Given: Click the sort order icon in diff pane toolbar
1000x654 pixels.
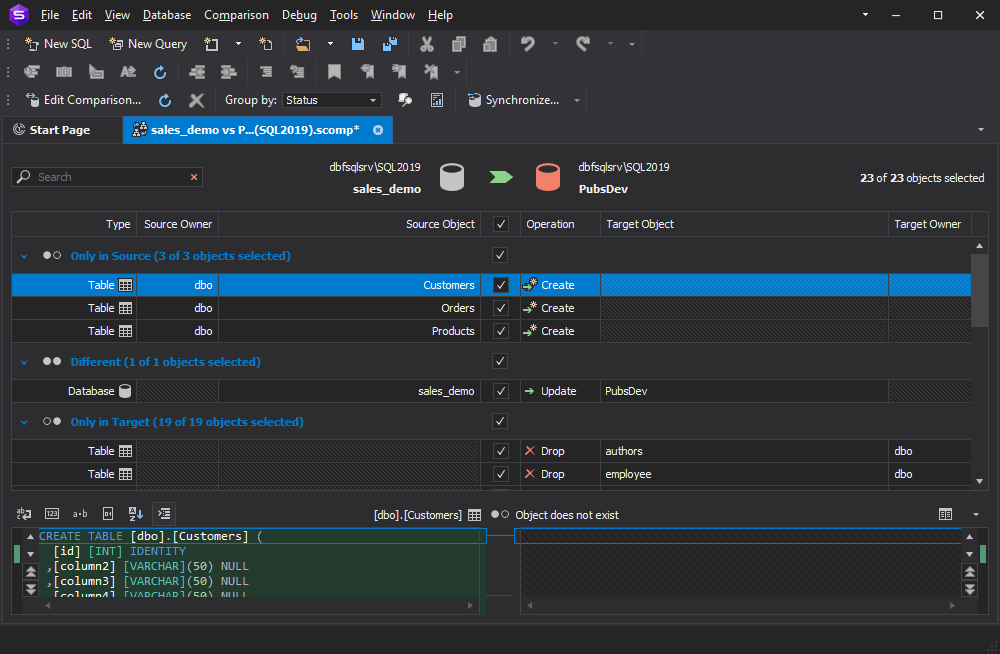Looking at the screenshot, I should 136,514.
